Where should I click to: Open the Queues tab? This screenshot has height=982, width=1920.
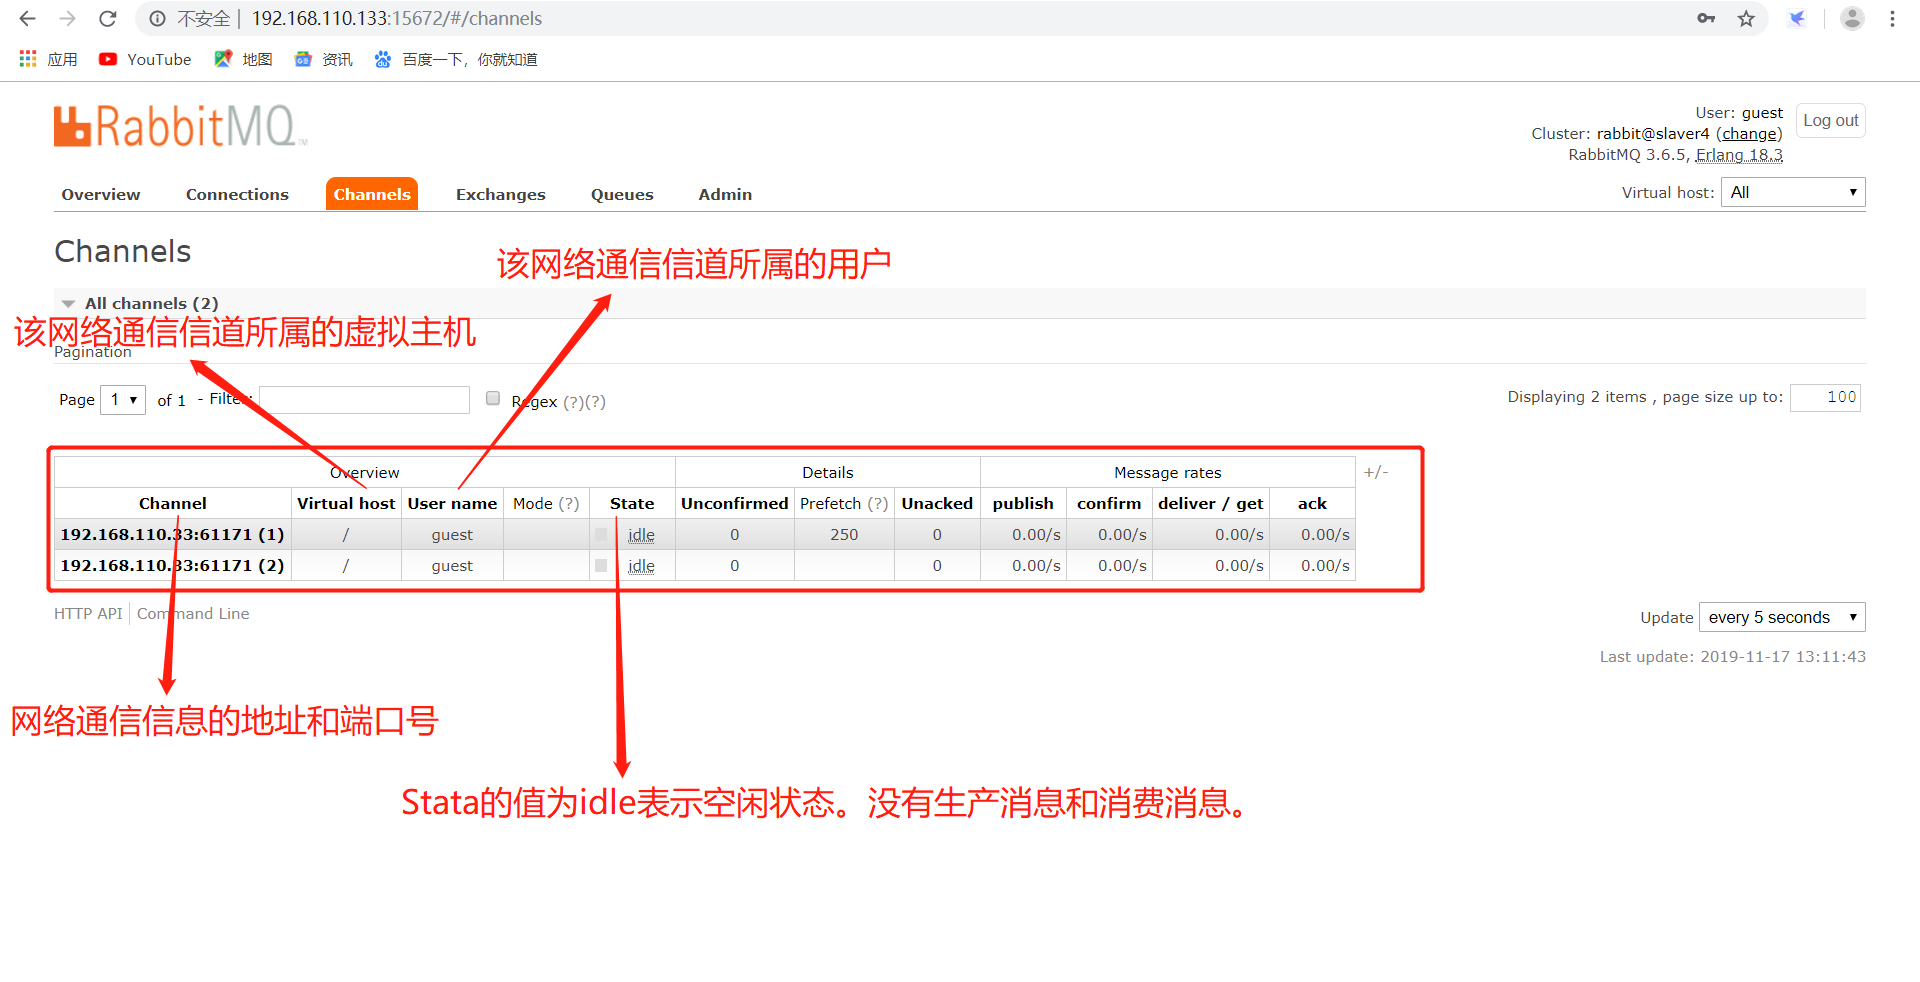coord(622,194)
